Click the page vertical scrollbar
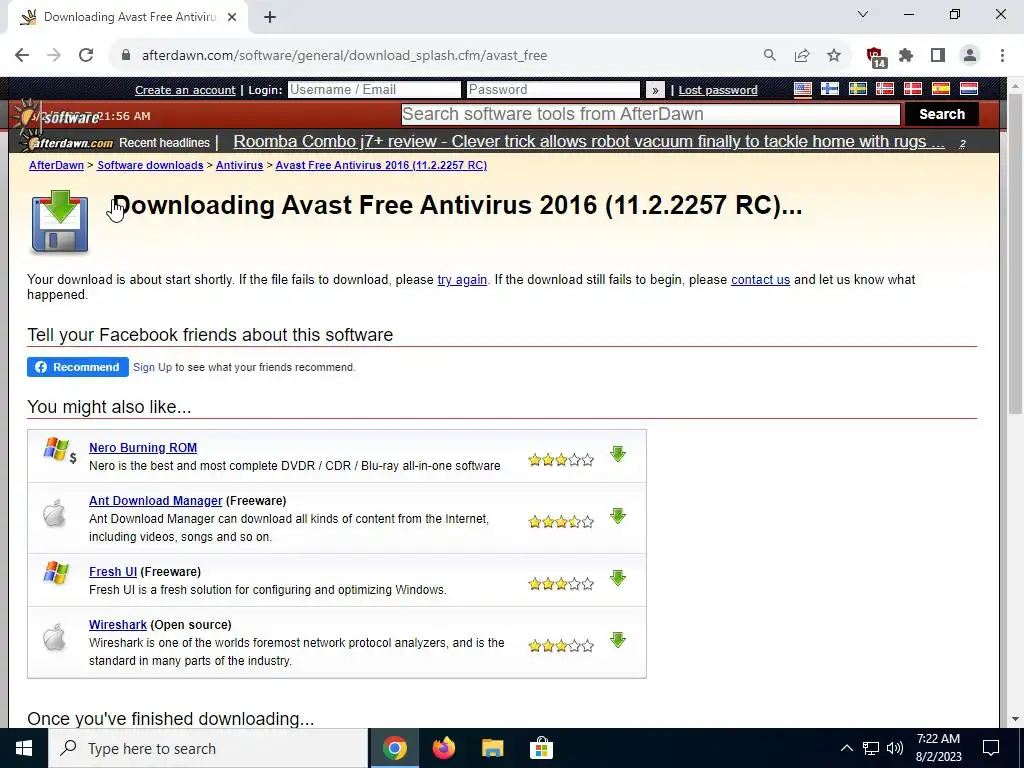This screenshot has height=768, width=1024. click(x=1015, y=253)
